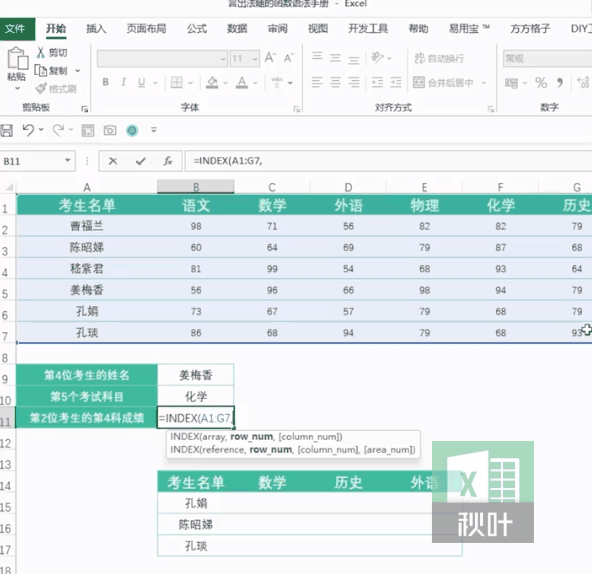Click the Cut scissors icon
This screenshot has height=574, width=592.
pos(40,52)
